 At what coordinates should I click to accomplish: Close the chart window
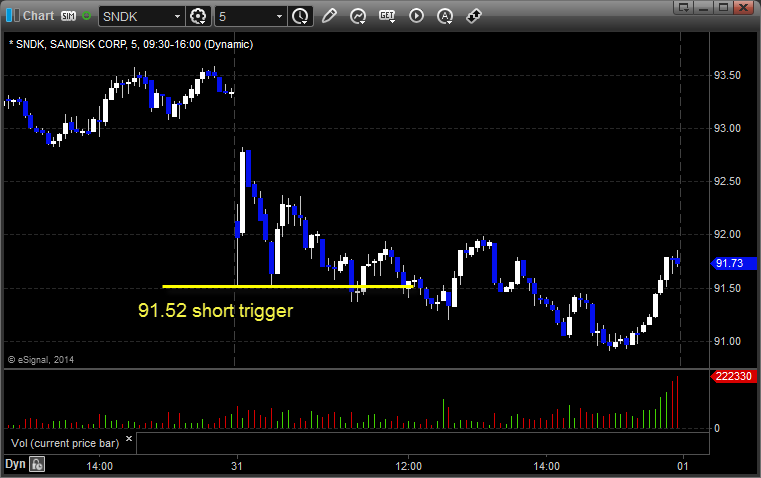click(743, 7)
